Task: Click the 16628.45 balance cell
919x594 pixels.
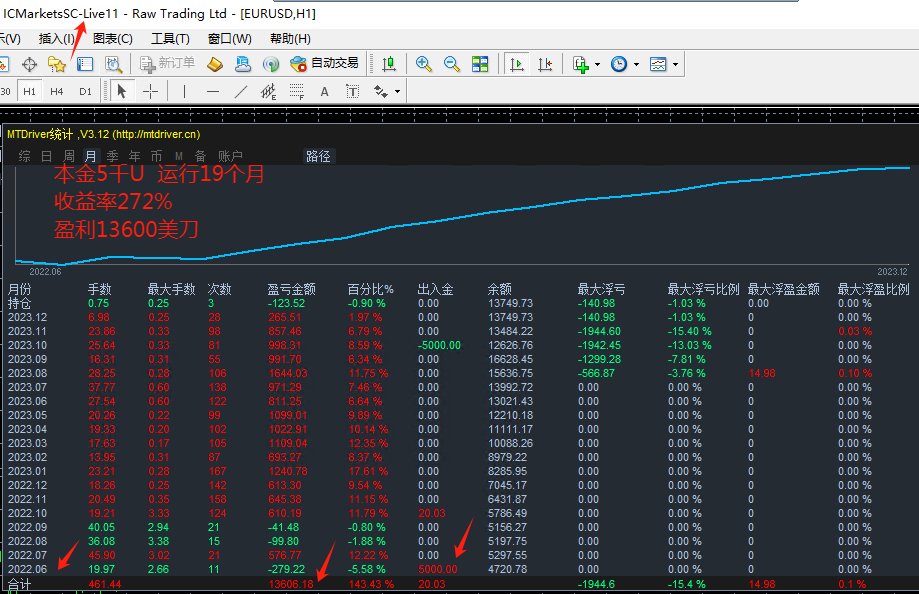Action: (510, 359)
